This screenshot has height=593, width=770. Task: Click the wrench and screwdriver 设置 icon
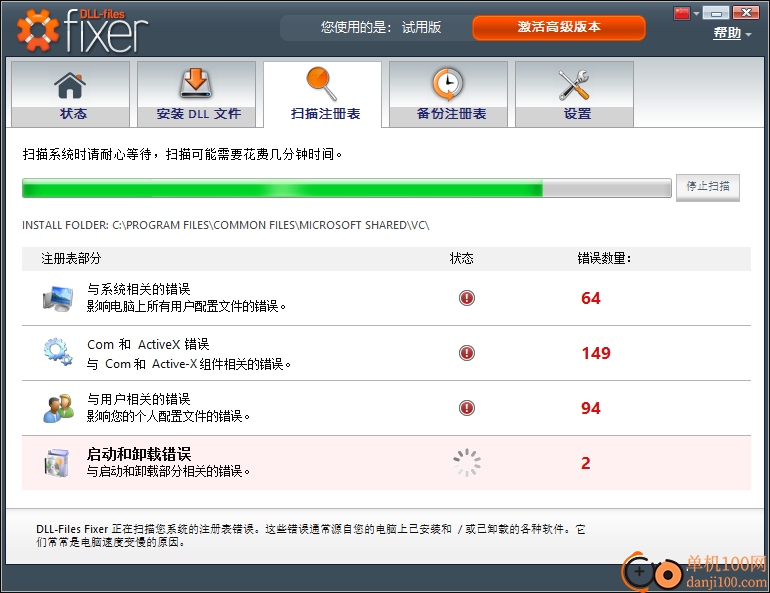(x=574, y=84)
